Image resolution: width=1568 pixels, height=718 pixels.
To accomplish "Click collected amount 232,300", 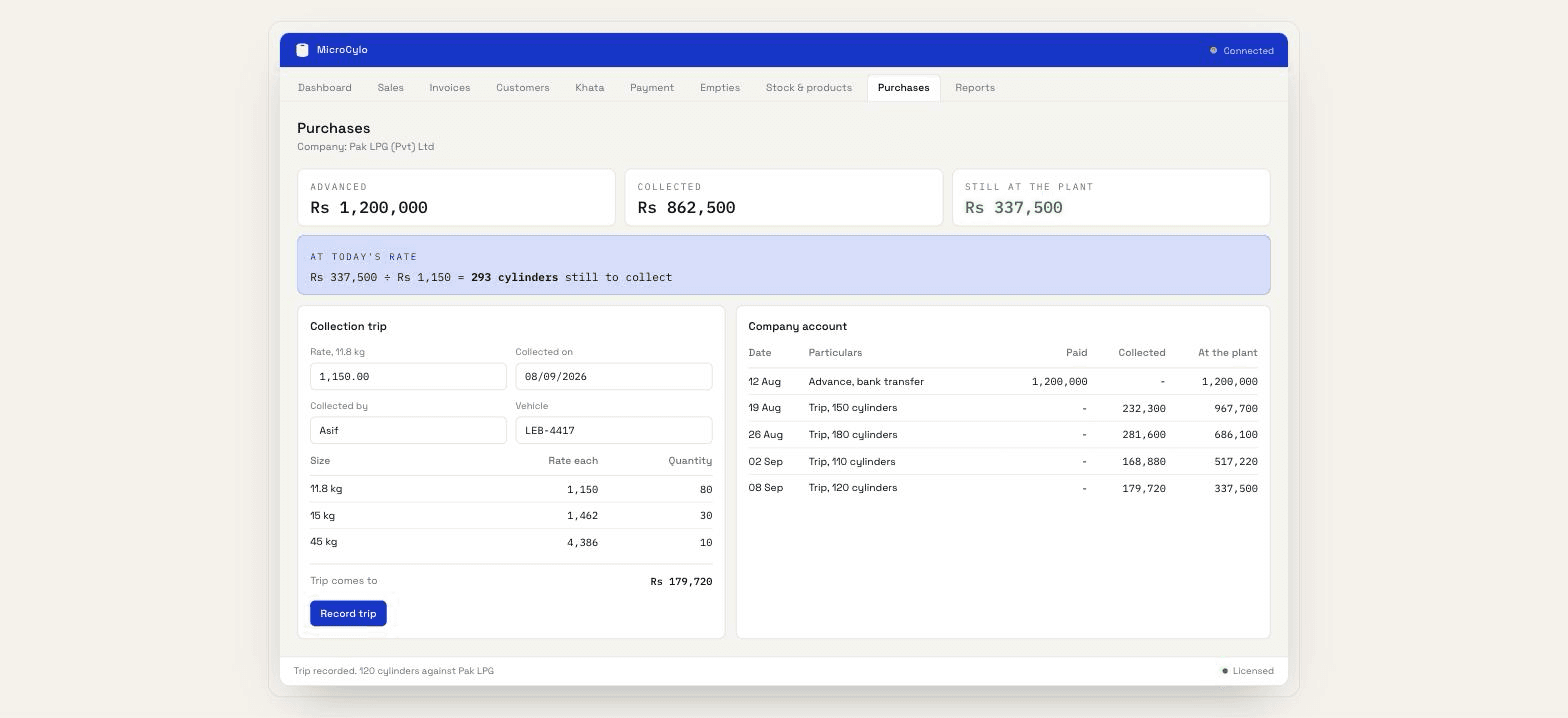I will (1144, 409).
